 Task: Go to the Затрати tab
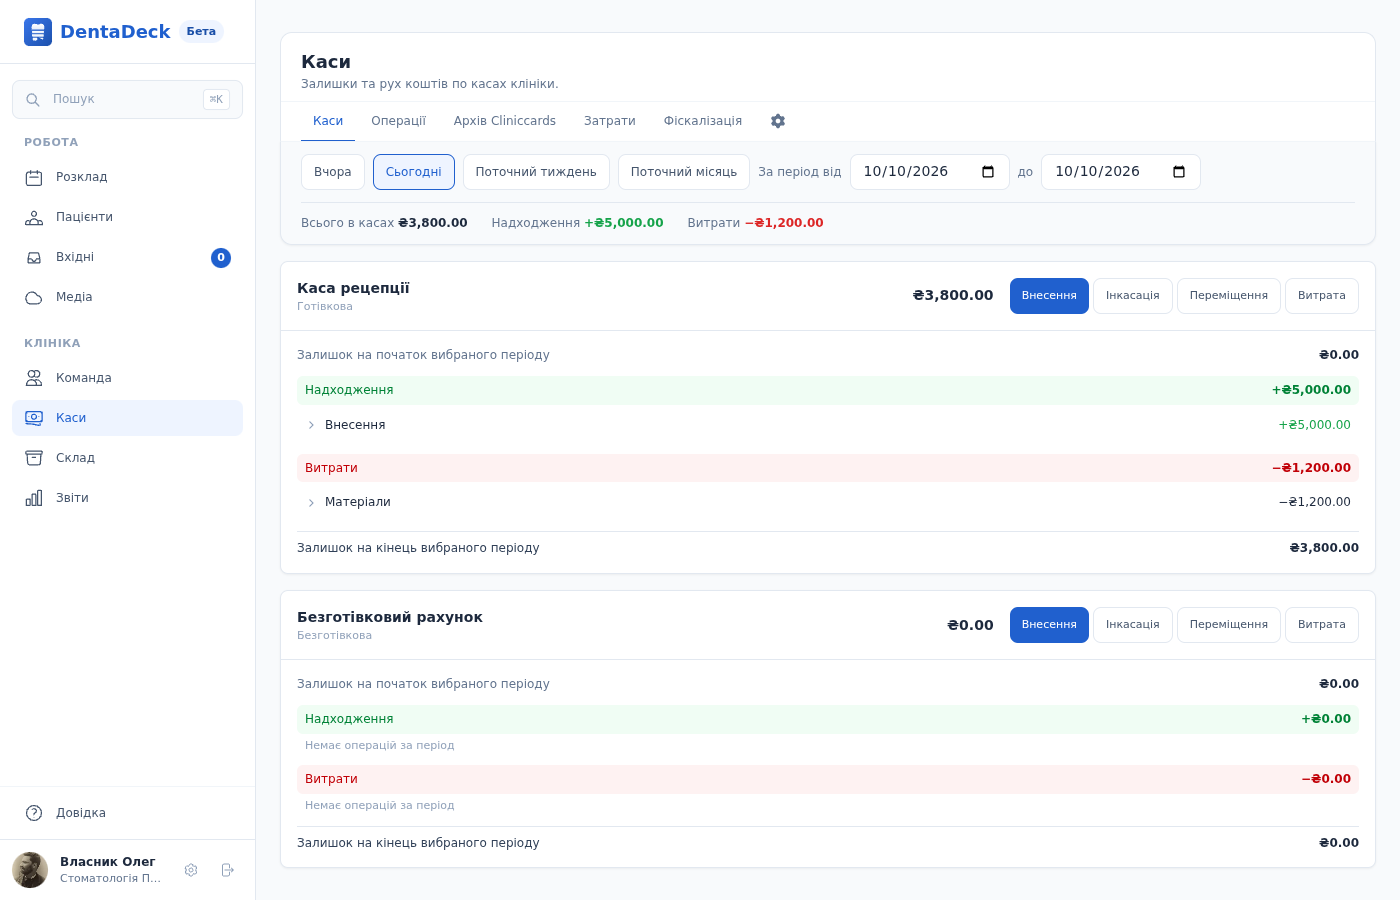[x=610, y=121]
